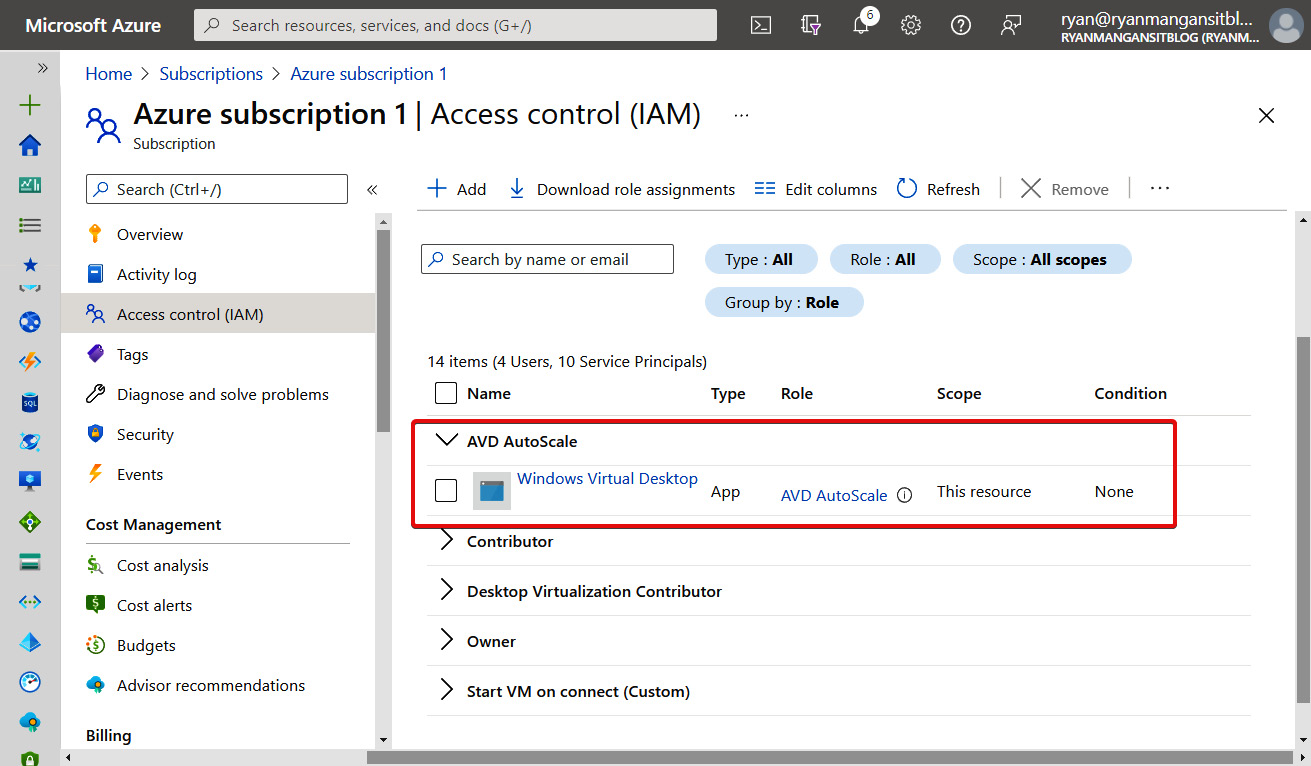Open Azure Cosmos DB icon in sidebar

[30, 442]
